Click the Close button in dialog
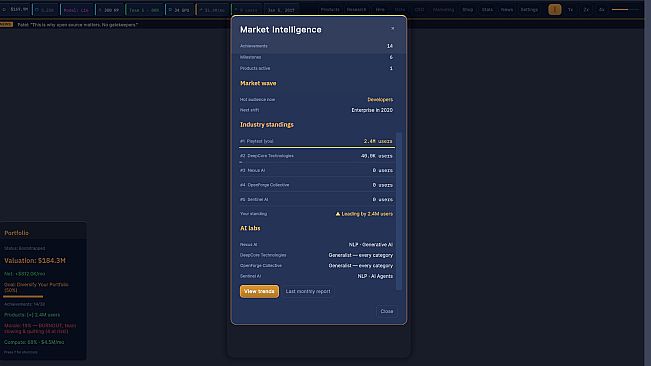The image size is (651, 366). [387, 311]
